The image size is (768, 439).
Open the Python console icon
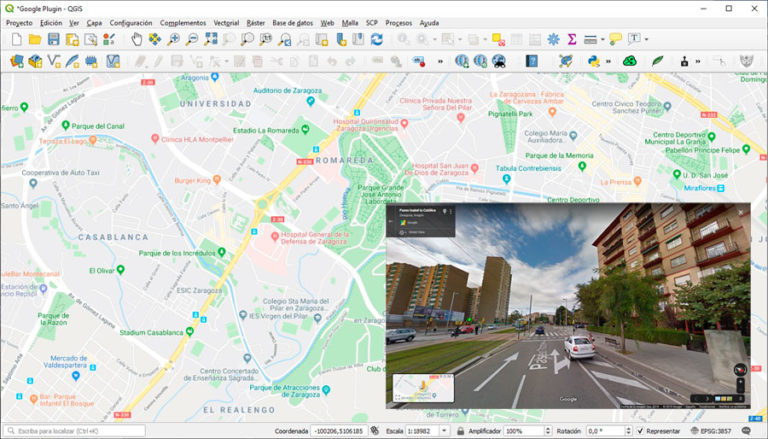[594, 61]
